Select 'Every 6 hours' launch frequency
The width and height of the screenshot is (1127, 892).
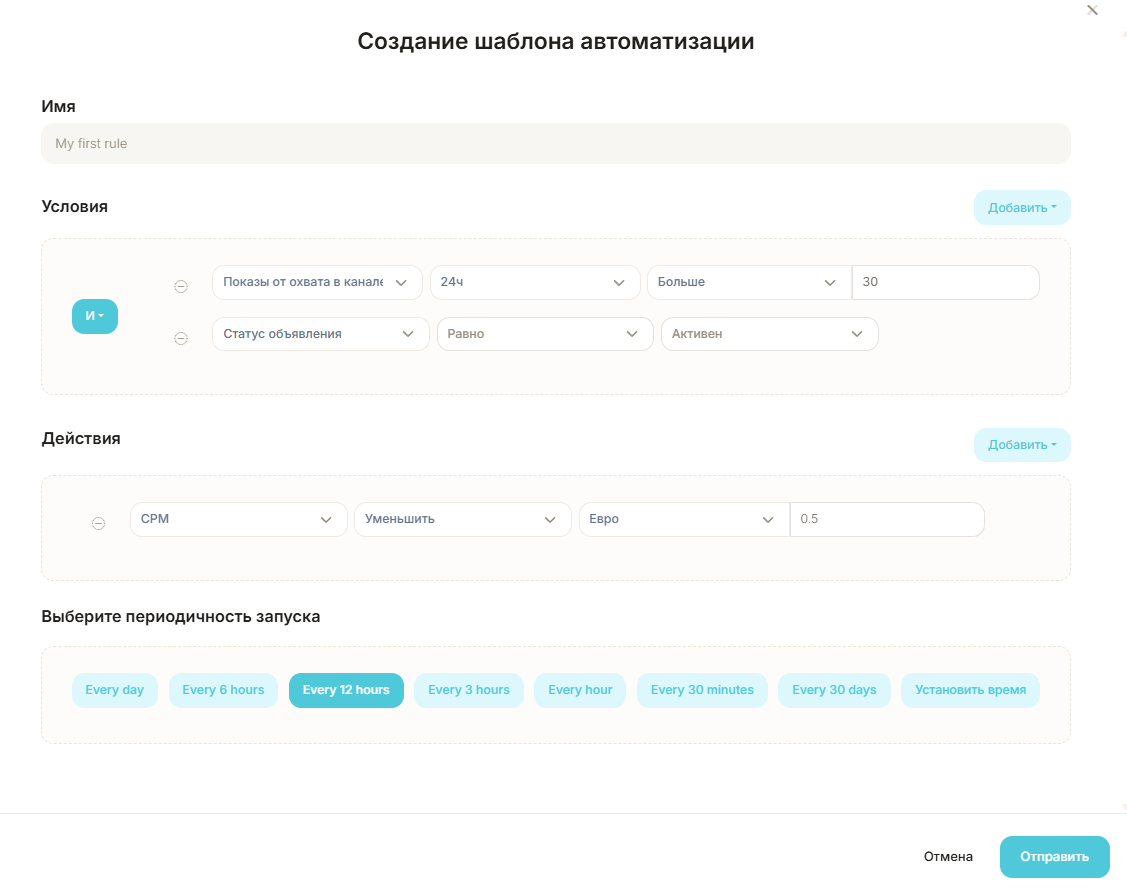(223, 690)
